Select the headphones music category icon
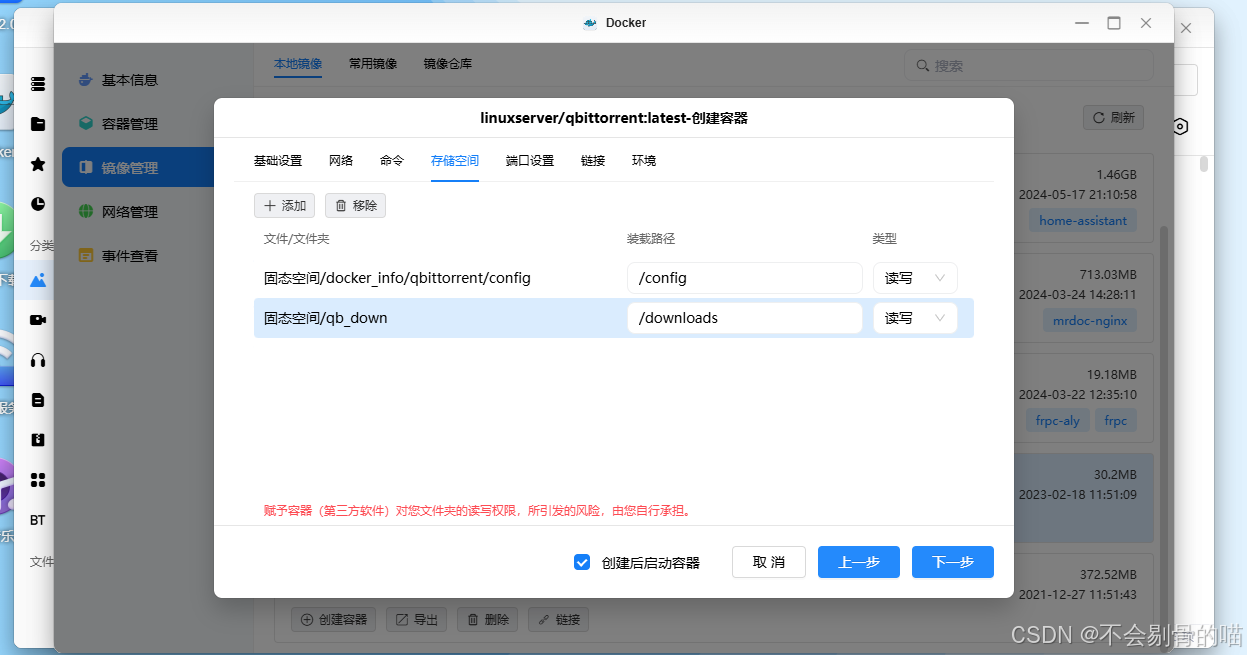 (x=38, y=360)
